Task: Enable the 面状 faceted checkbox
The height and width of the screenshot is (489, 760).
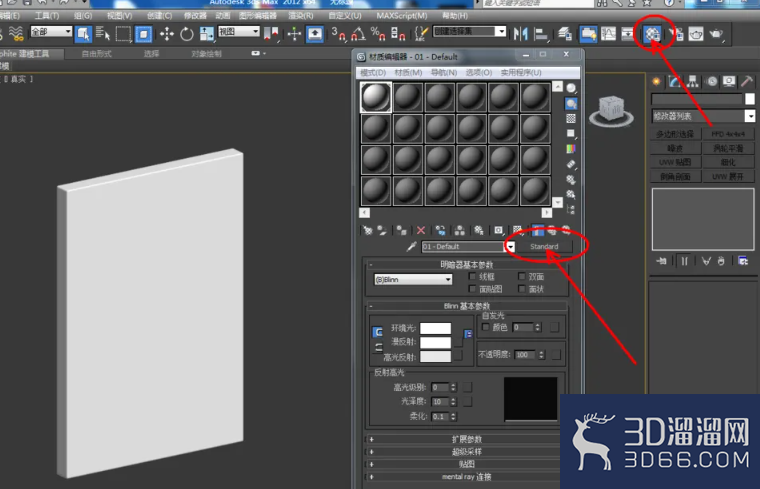Action: [522, 289]
